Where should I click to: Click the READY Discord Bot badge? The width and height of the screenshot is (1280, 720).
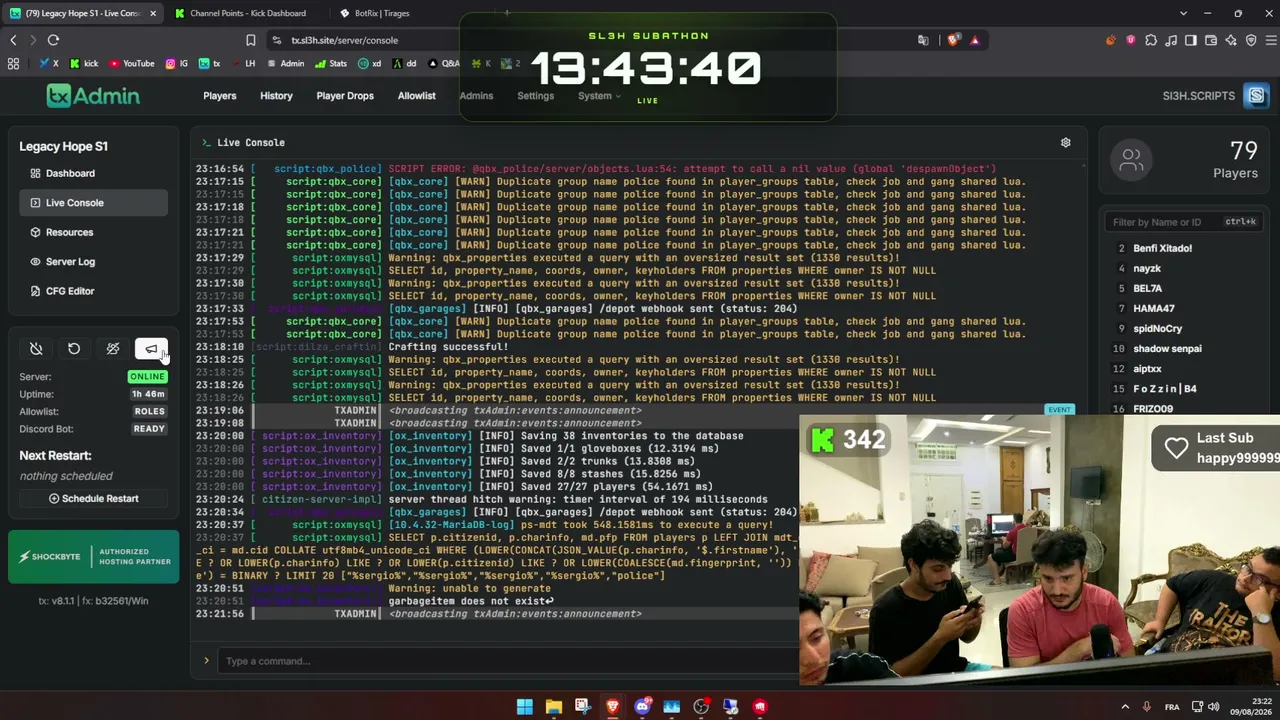[149, 429]
